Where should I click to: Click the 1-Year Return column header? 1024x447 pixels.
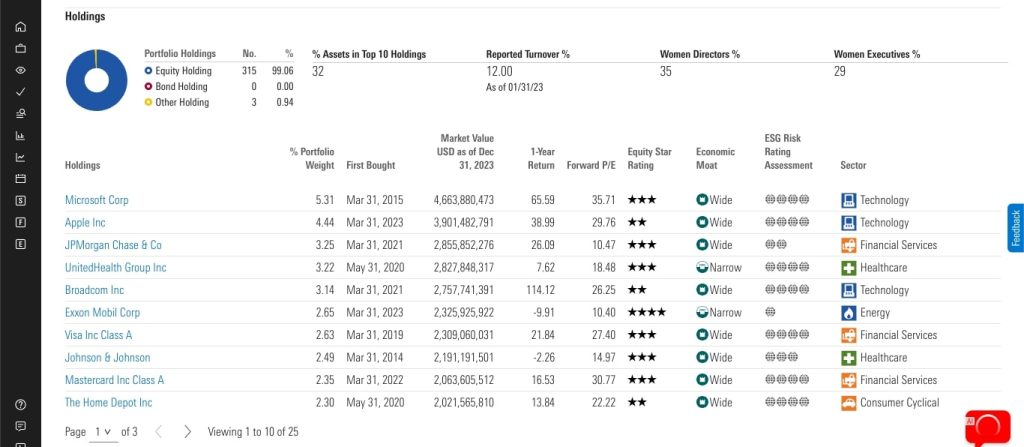click(x=541, y=158)
